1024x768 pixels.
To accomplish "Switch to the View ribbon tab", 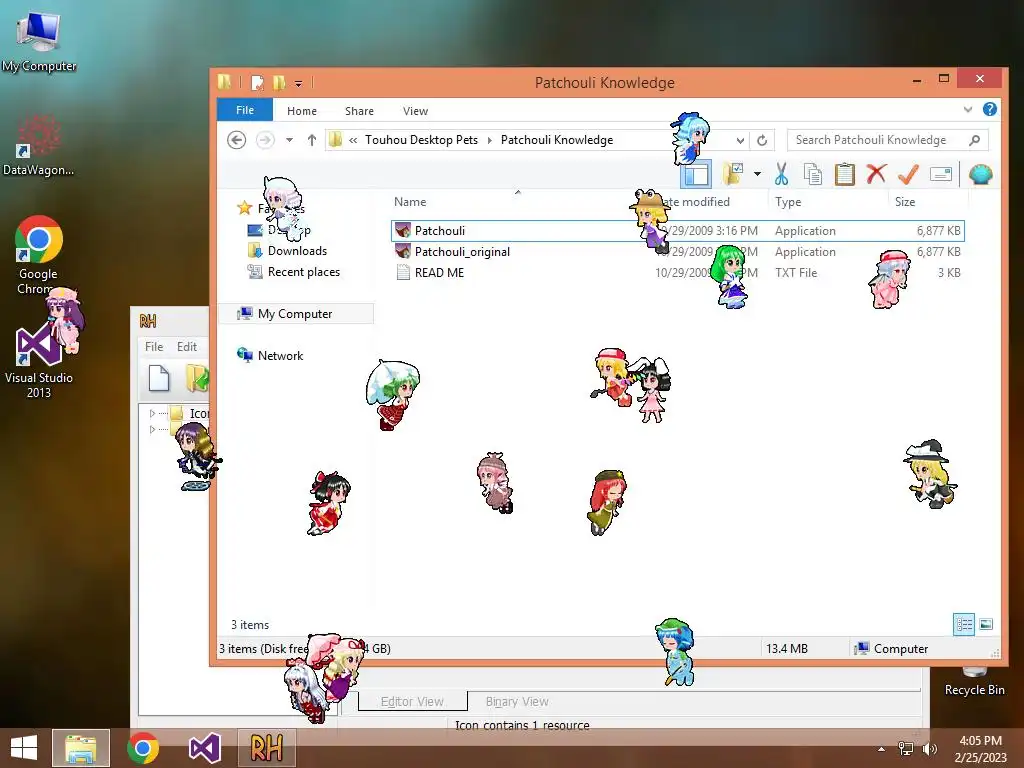I will [x=415, y=111].
